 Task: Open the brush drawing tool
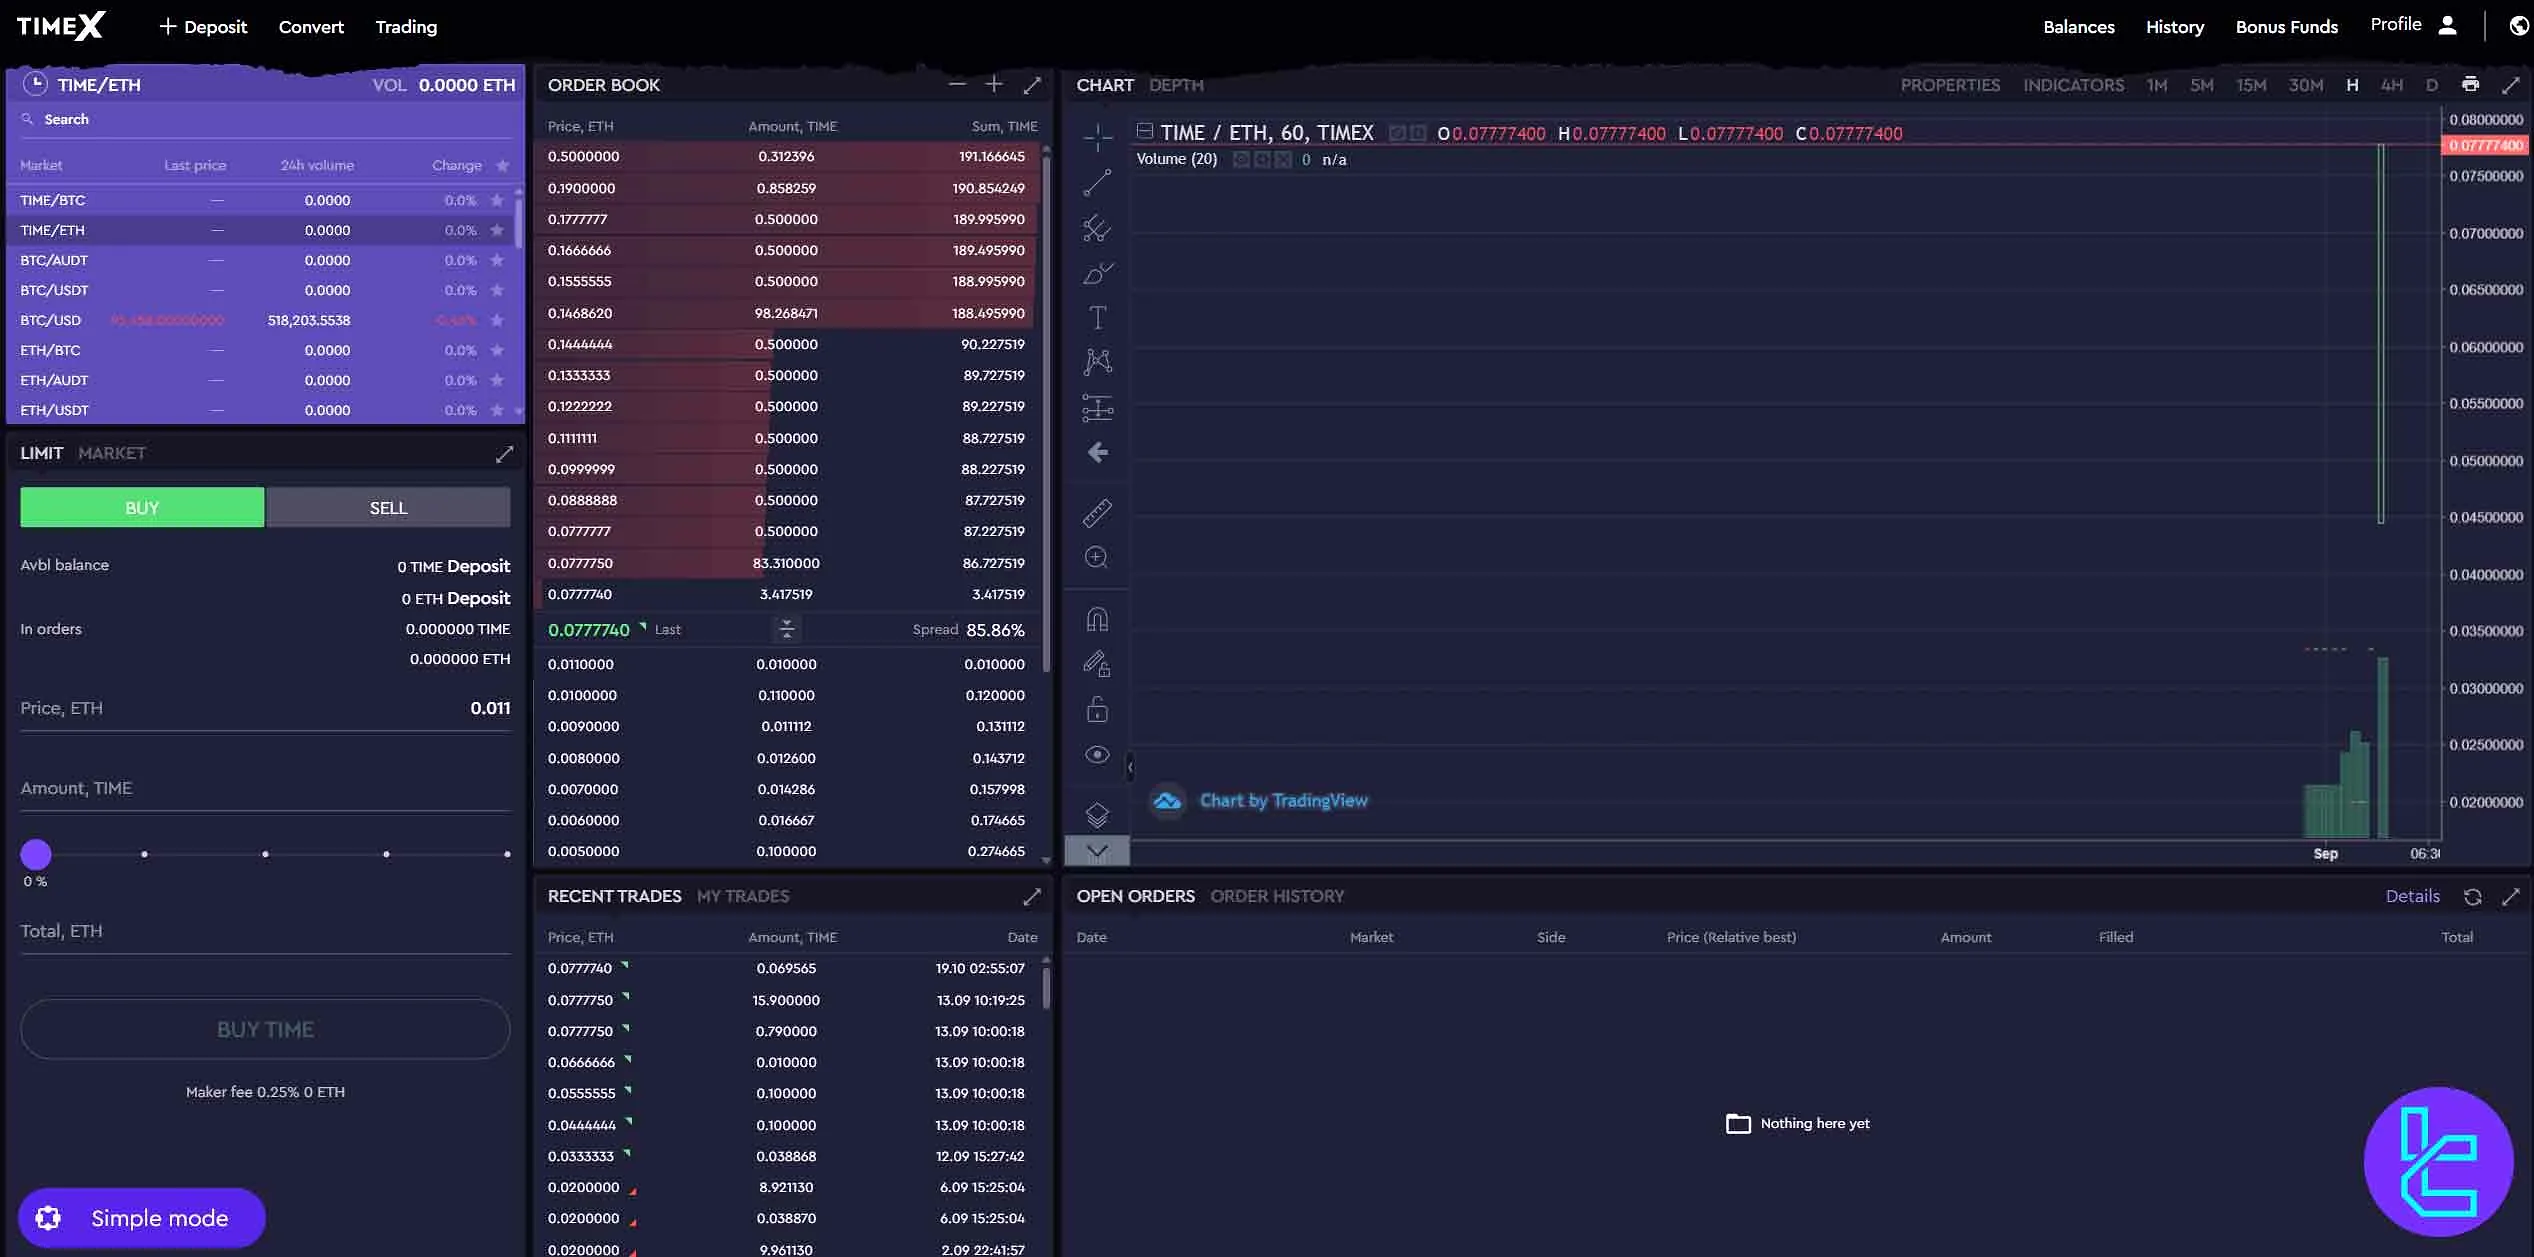[x=1097, y=273]
